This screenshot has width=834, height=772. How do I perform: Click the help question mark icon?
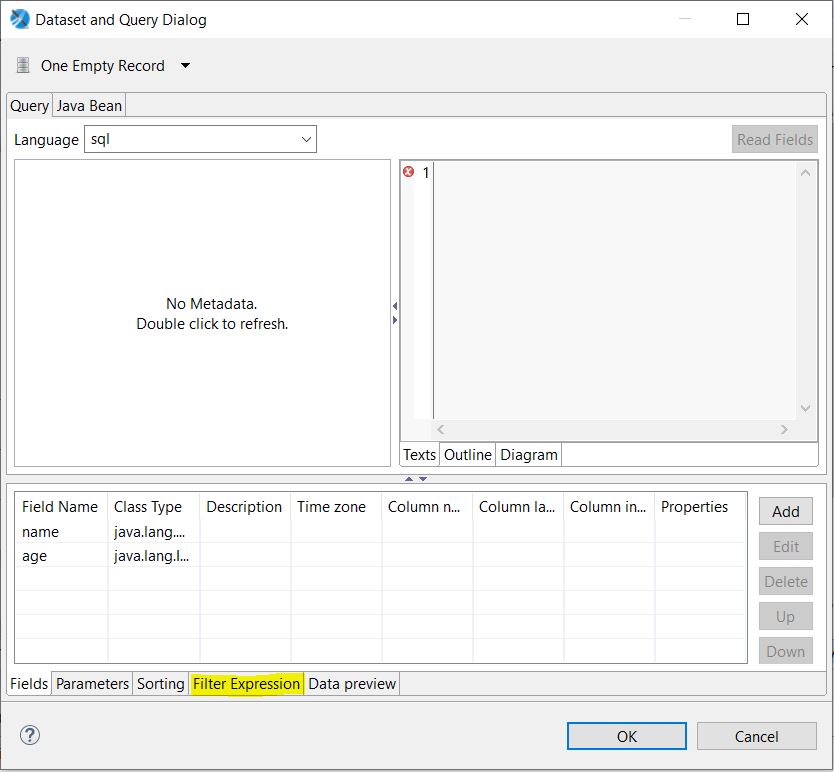(x=29, y=735)
